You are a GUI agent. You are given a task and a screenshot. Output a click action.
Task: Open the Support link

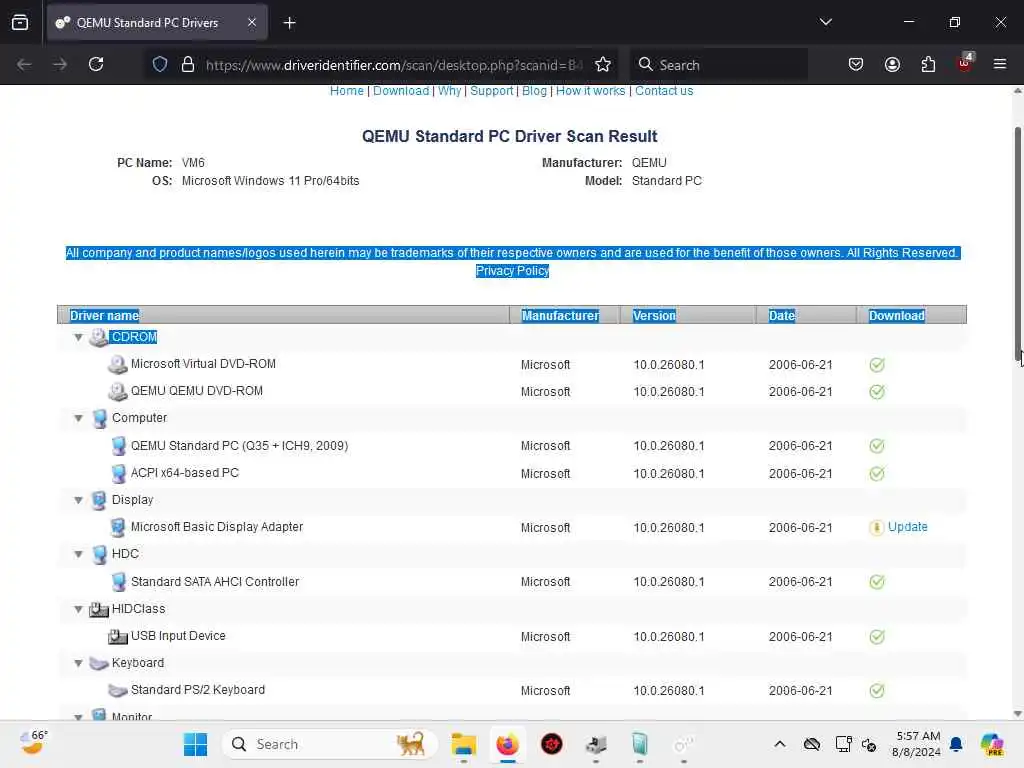pos(492,91)
